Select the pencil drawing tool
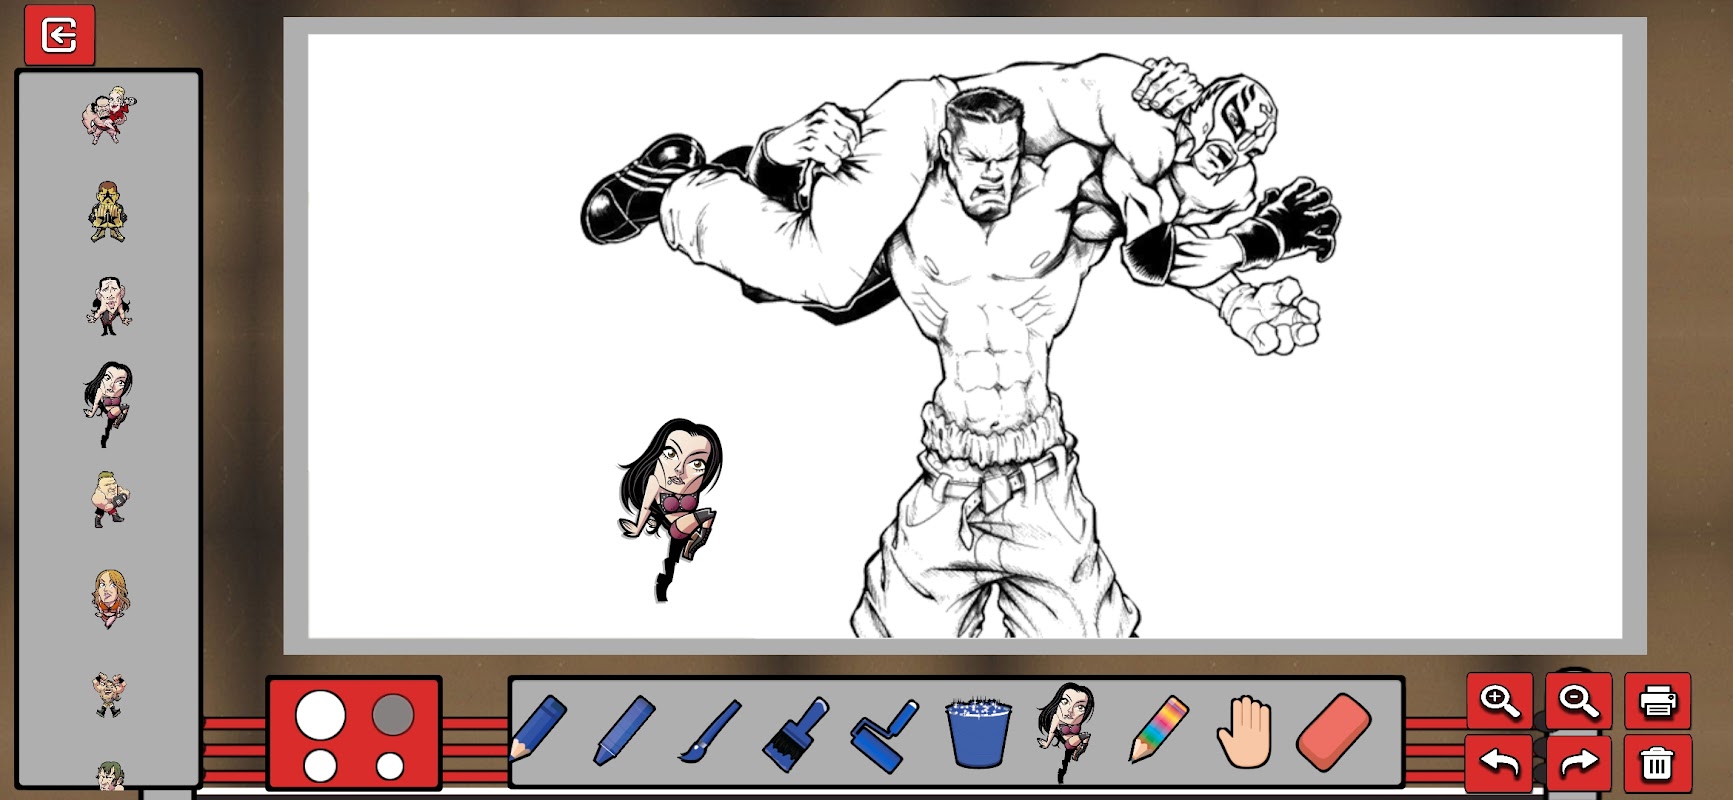Viewport: 1733px width, 800px height. click(537, 730)
